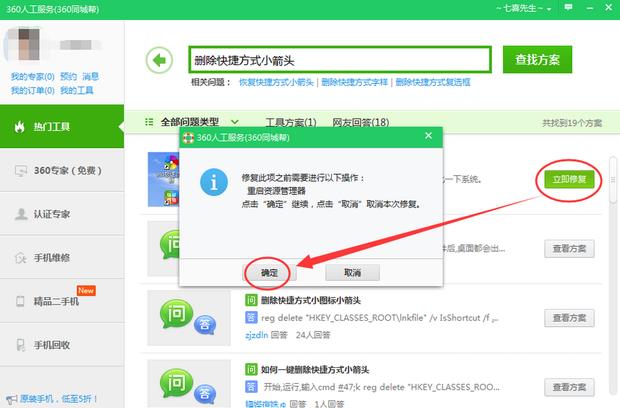Click the user avatar picture
620x408 pixels.
(23, 43)
